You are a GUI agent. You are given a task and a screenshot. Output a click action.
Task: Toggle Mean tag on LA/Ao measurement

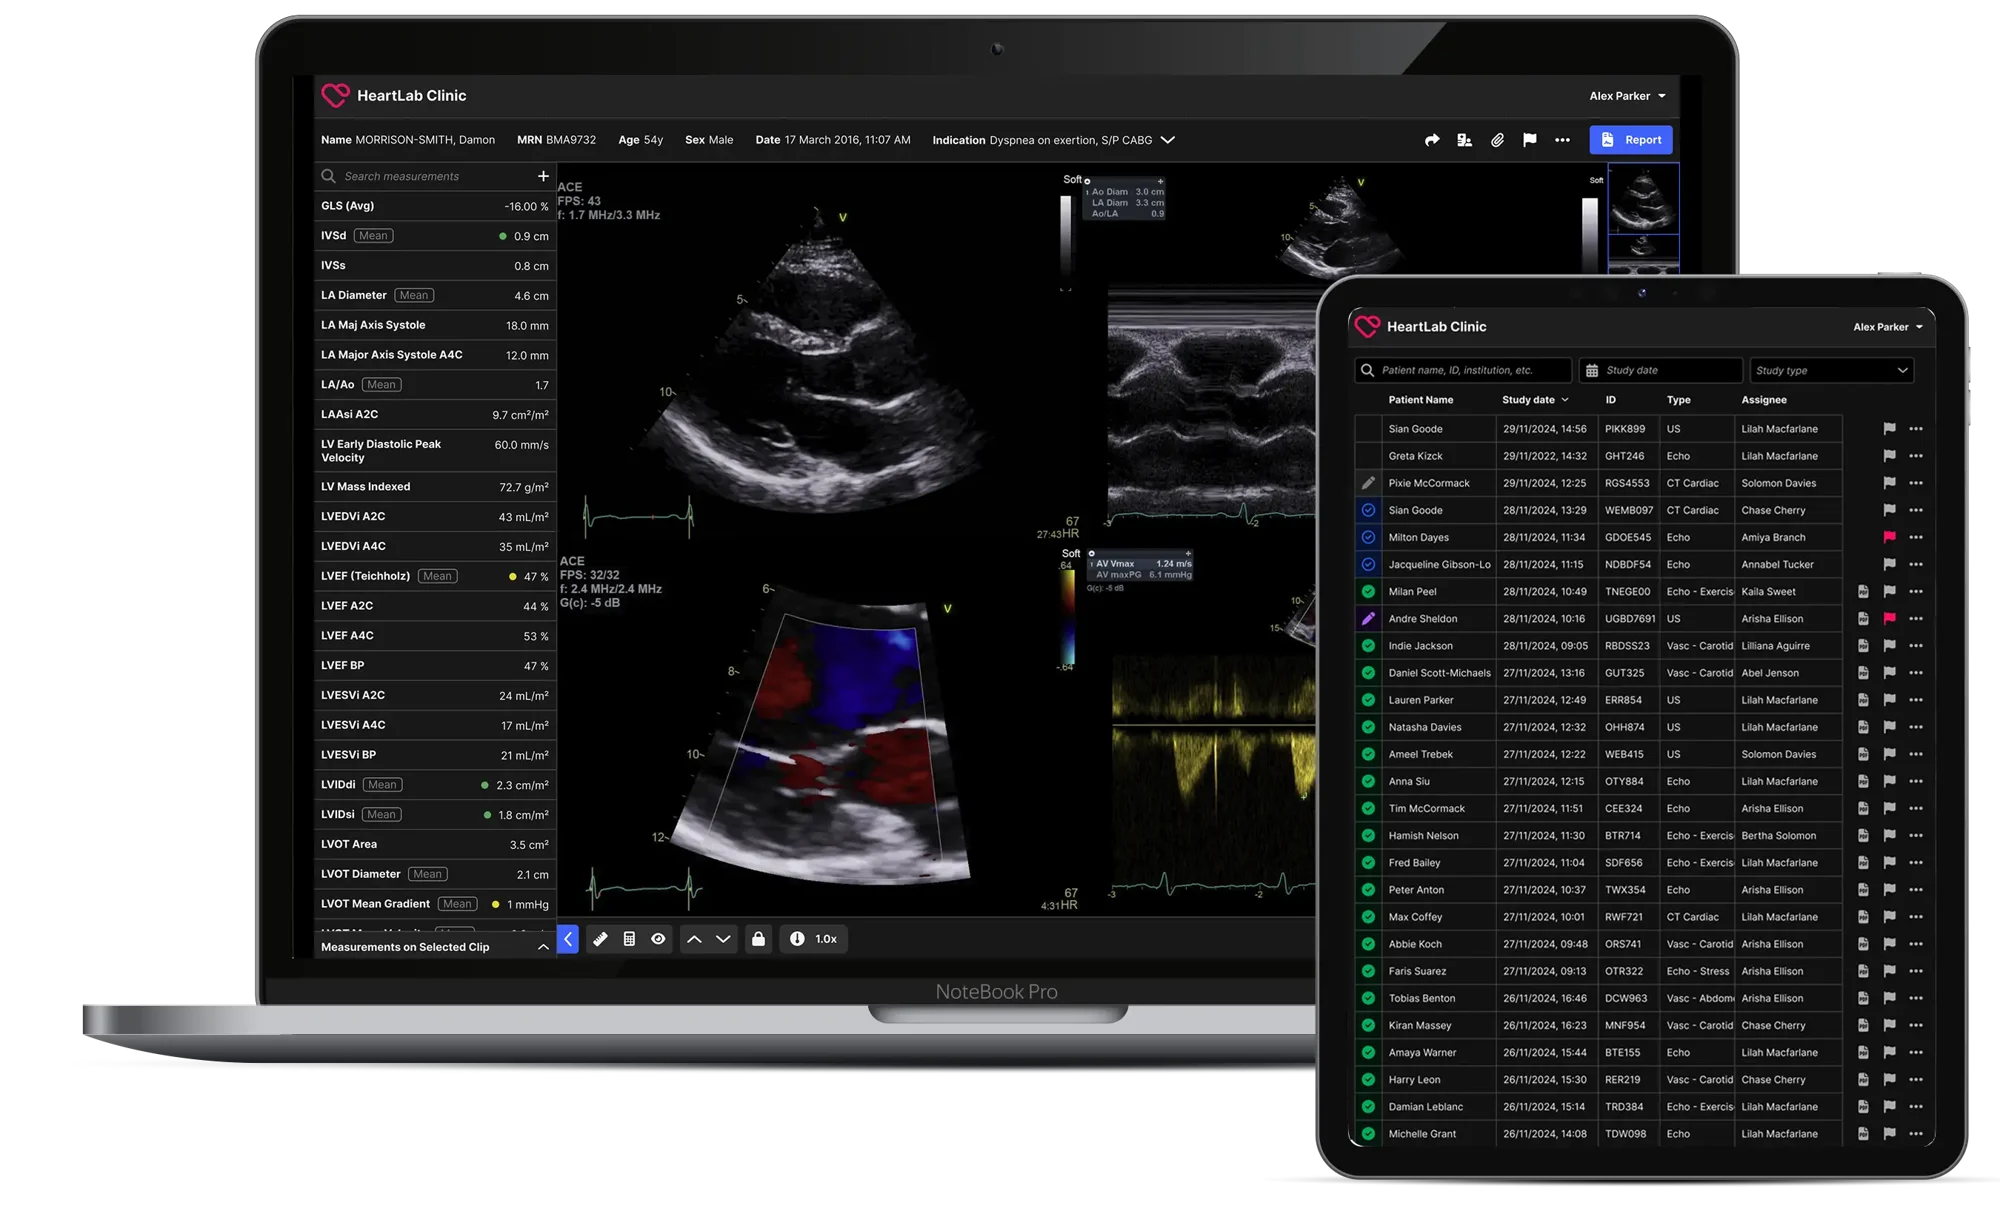381,384
